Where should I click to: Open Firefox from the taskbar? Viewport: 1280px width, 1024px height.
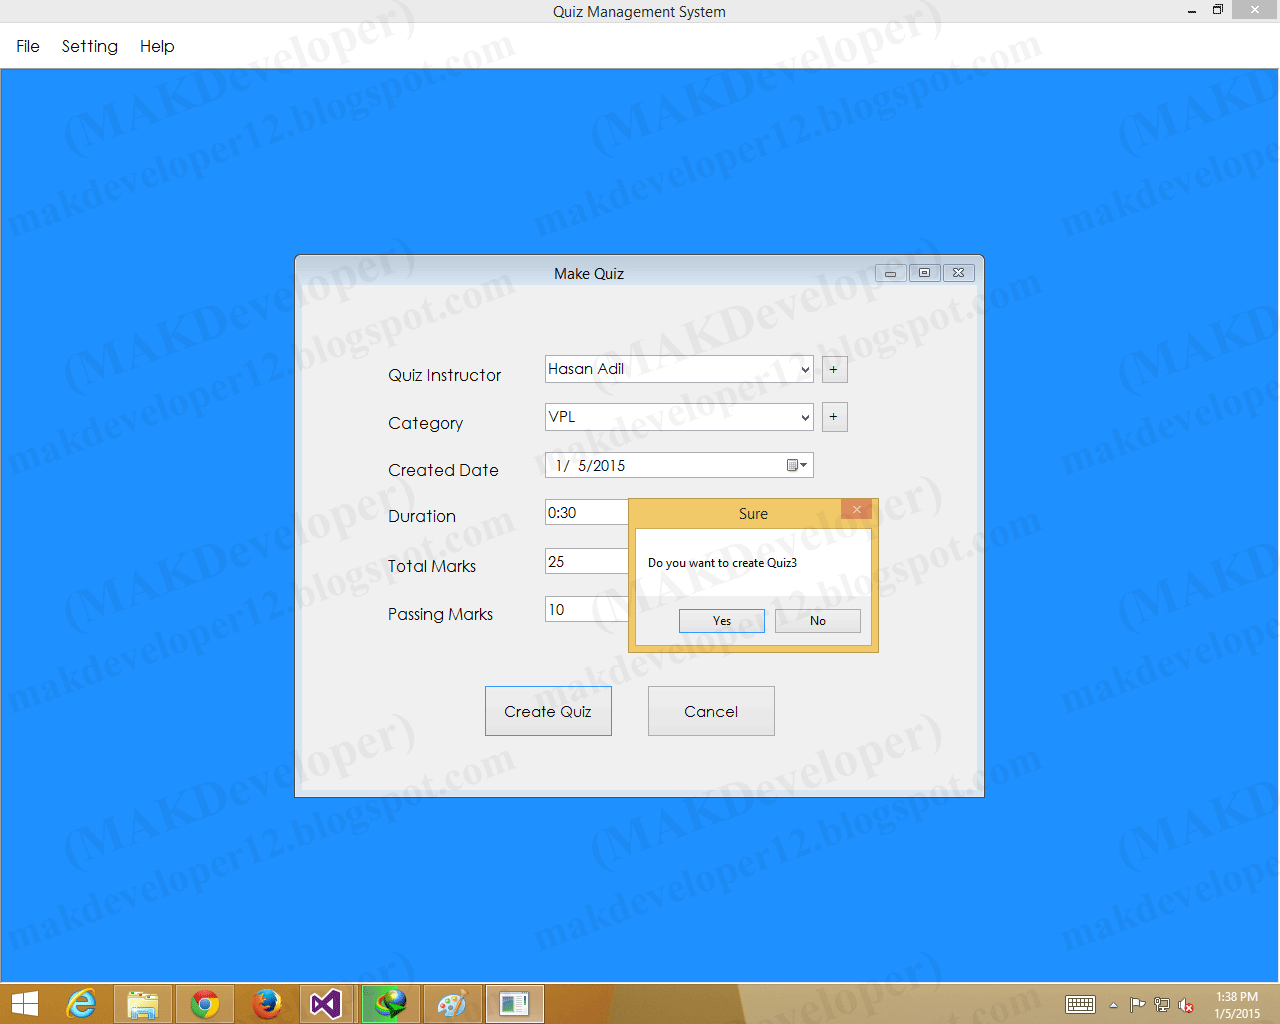[x=267, y=1003]
